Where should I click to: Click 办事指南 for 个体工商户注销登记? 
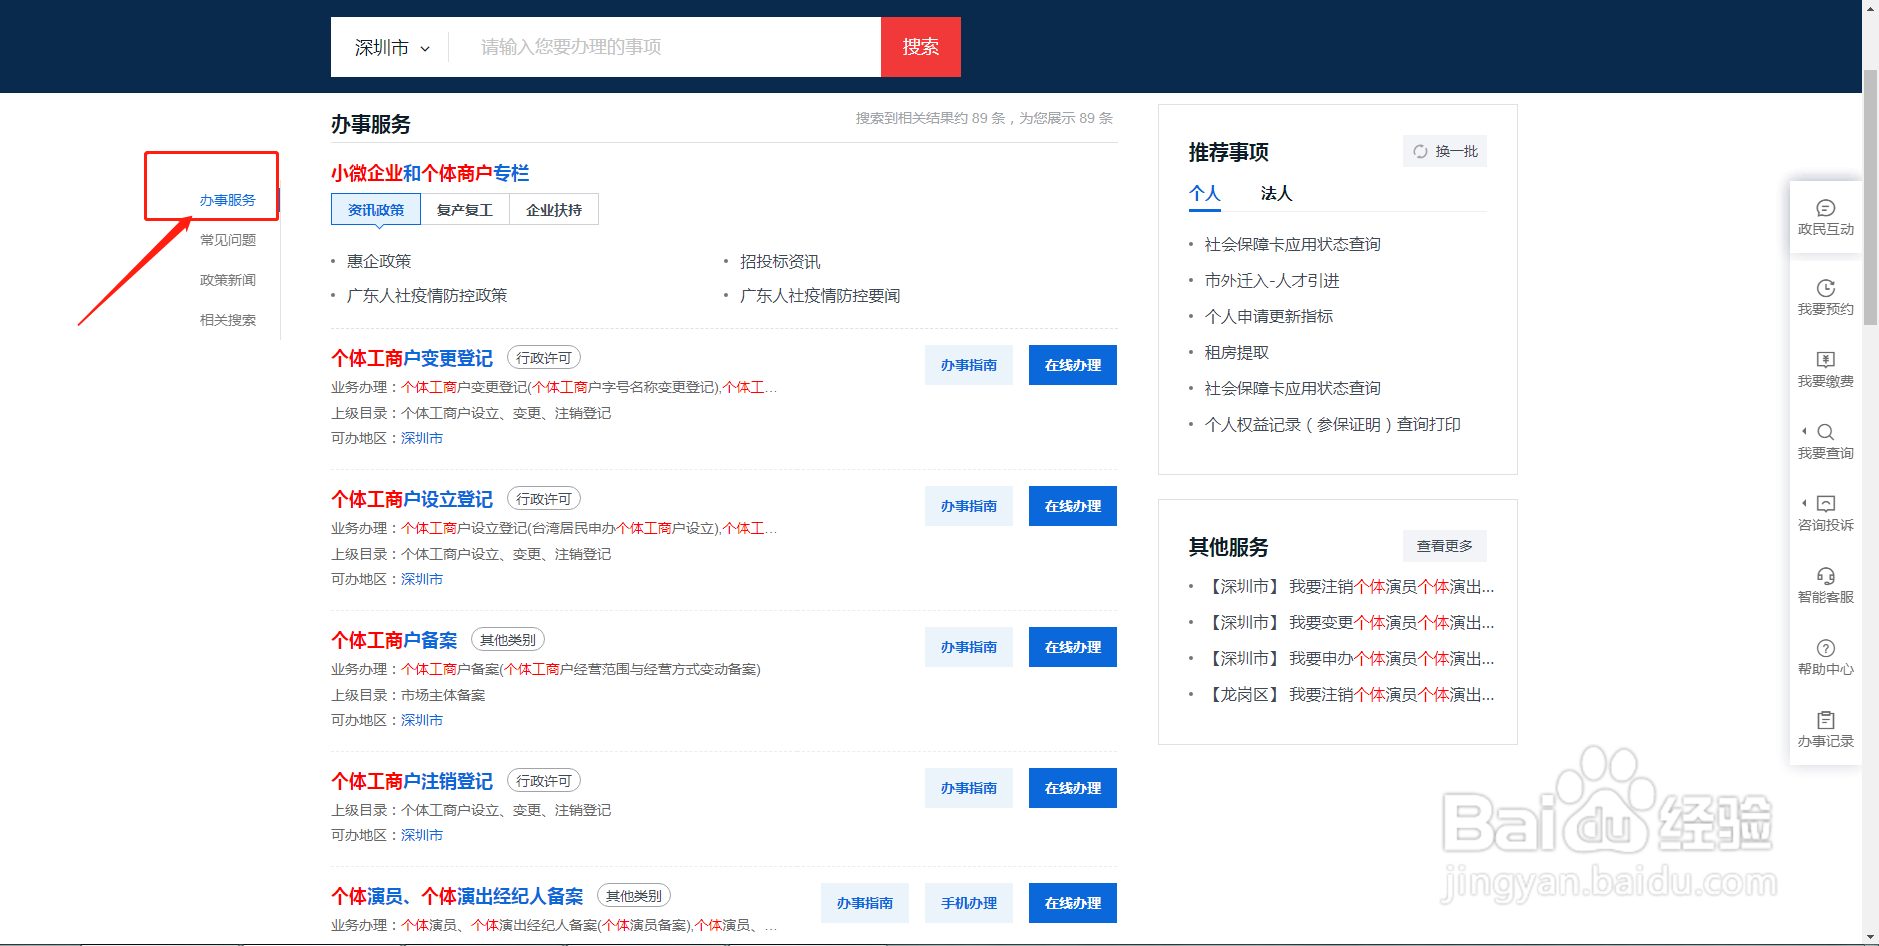click(x=969, y=788)
